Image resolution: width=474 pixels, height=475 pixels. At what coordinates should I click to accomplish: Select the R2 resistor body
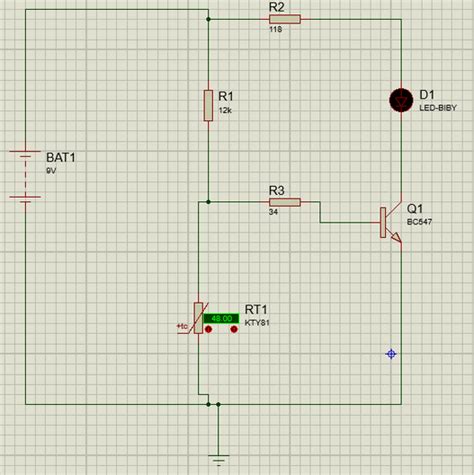pos(285,19)
